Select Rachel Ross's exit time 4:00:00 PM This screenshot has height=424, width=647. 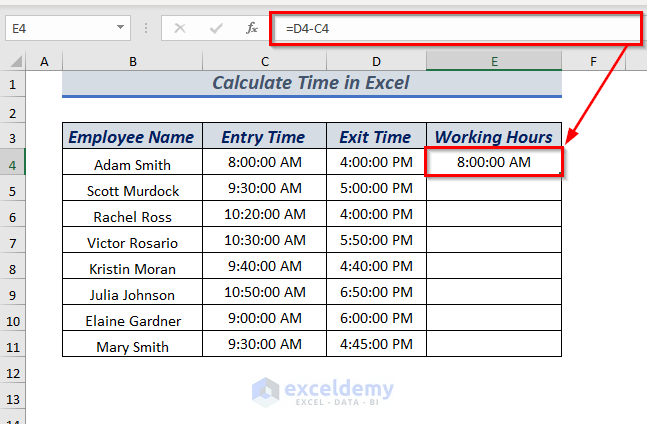coord(376,214)
